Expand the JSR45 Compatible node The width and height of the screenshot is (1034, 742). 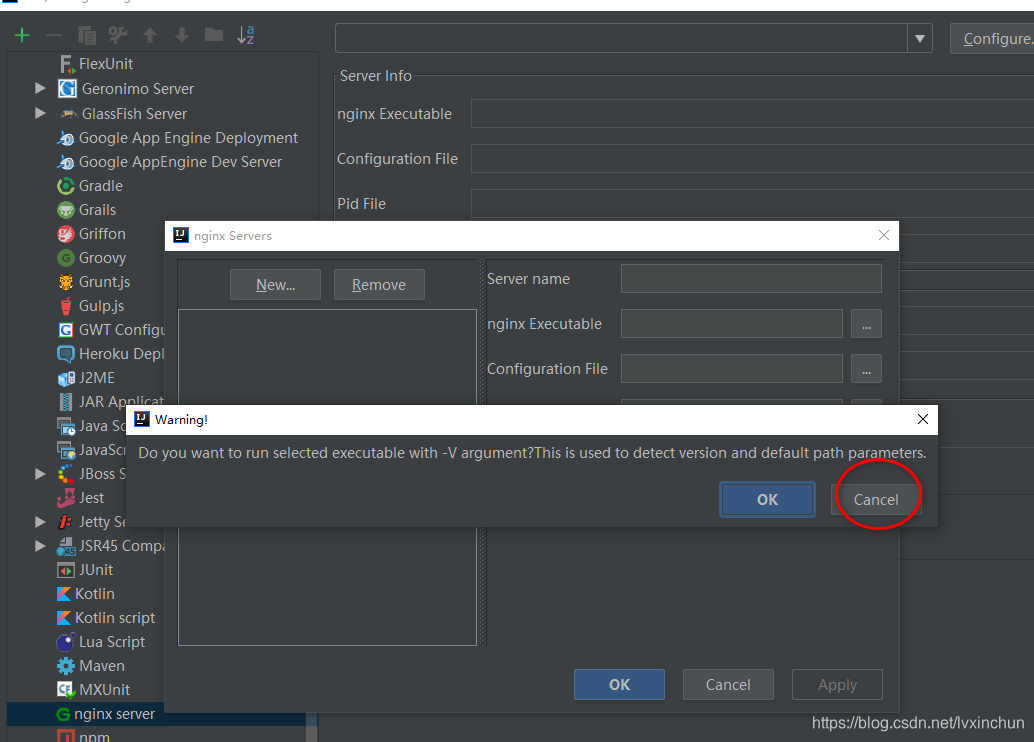point(40,545)
